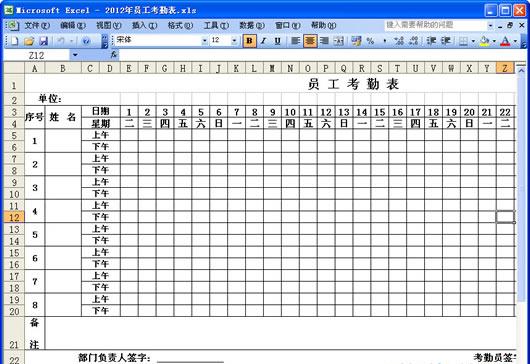Increase cell indent
Image resolution: width=530 pixels, height=364 pixels.
[x=445, y=41]
